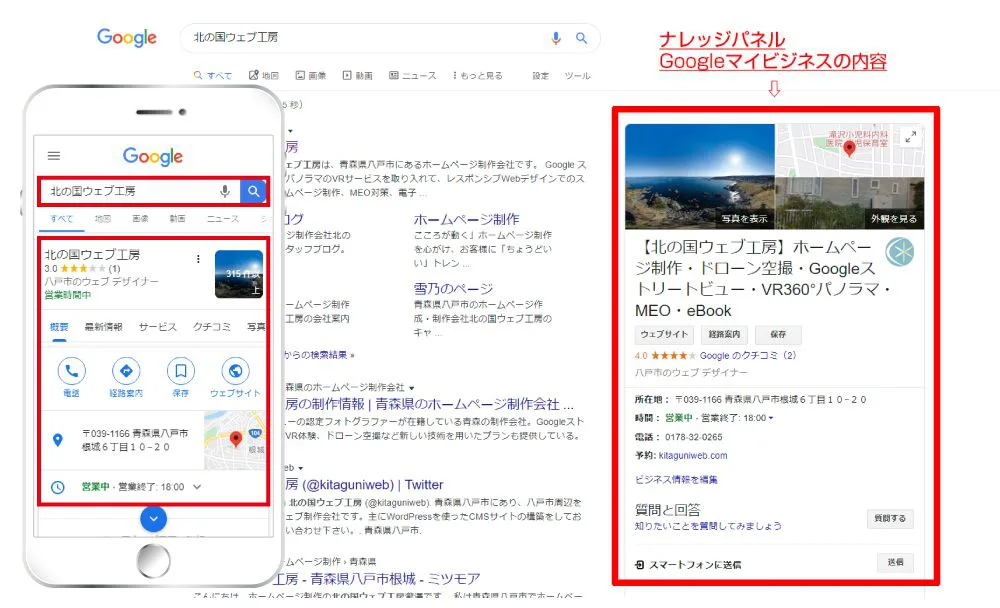1000x608 pixels.
Task: Click the panel 保存 button
Action: click(x=778, y=334)
